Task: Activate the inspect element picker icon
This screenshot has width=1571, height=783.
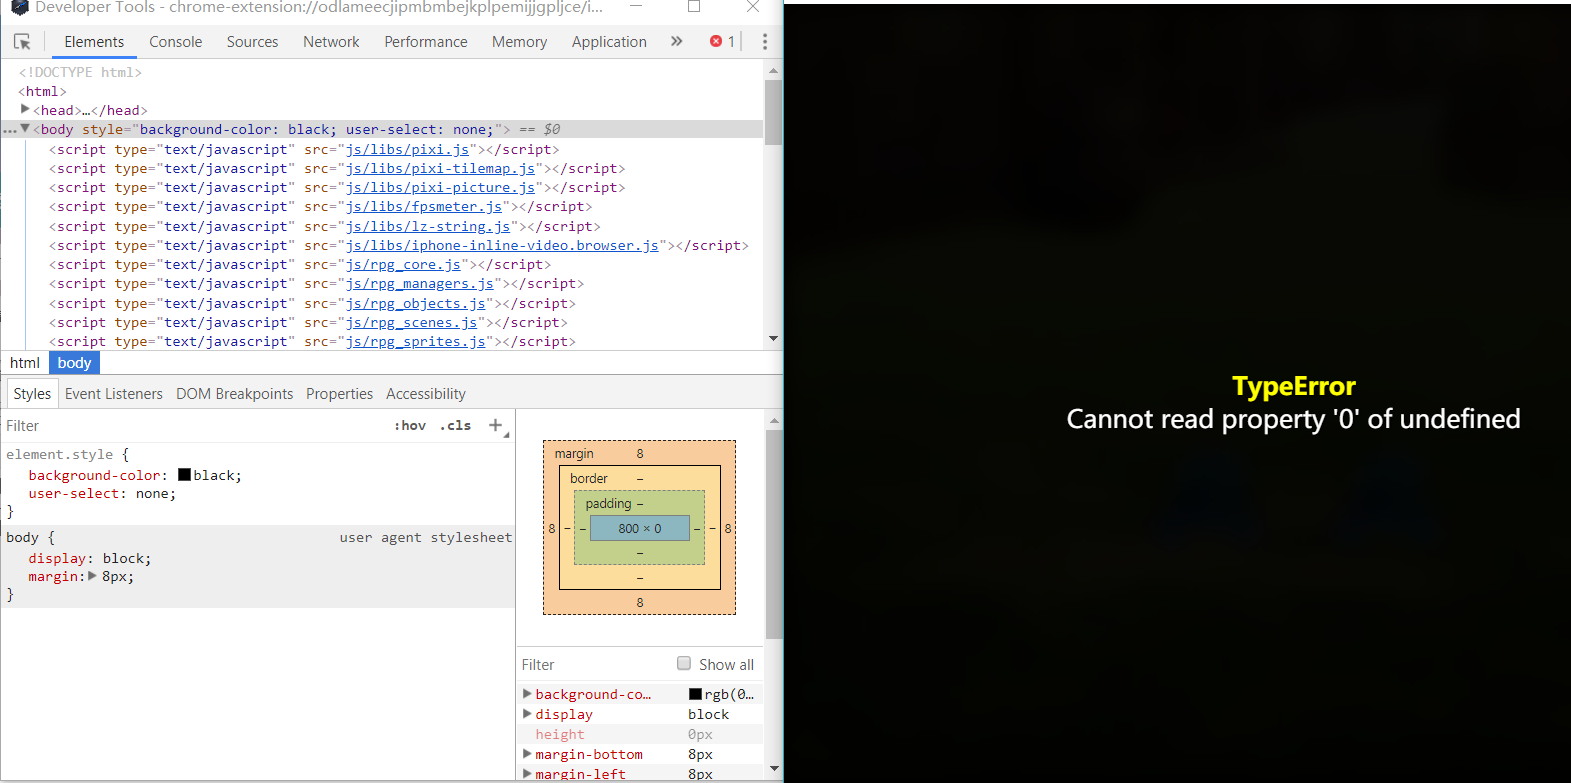Action: pos(22,41)
